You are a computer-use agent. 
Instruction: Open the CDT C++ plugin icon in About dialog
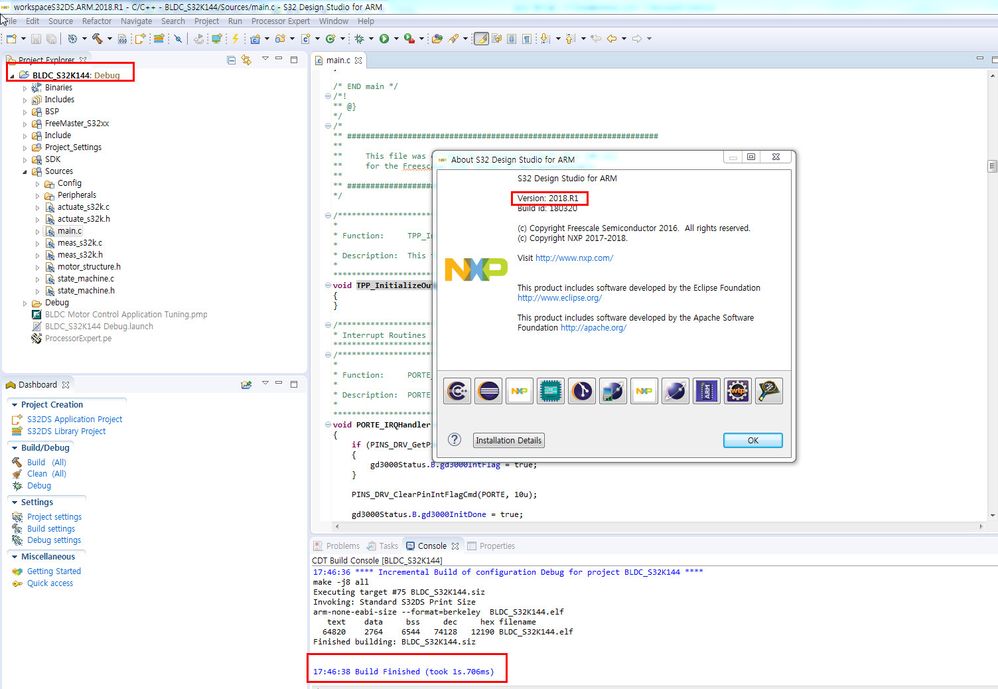pyautogui.click(x=457, y=391)
